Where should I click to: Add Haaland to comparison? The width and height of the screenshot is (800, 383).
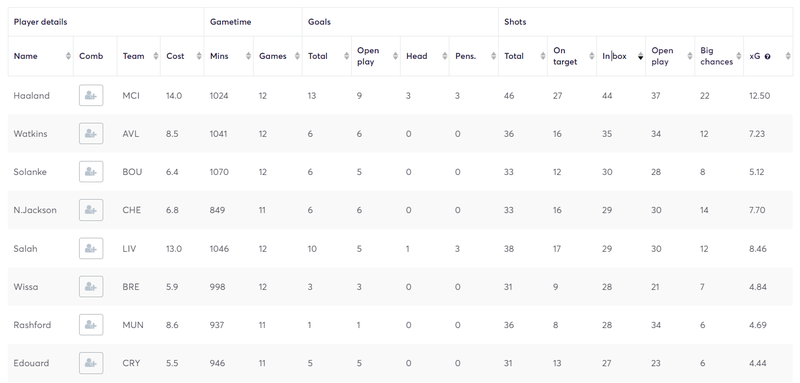coord(91,95)
